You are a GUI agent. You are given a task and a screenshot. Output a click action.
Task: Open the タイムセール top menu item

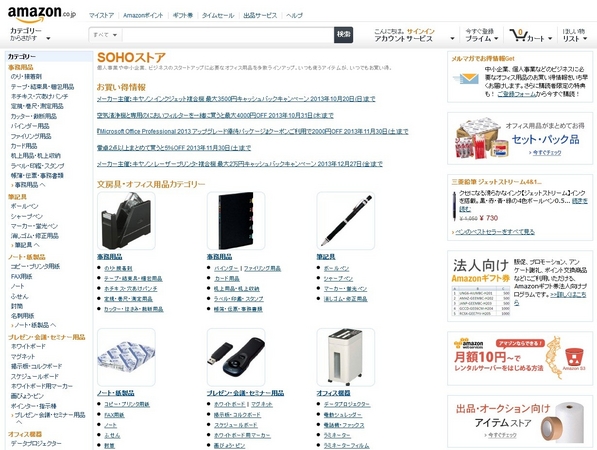coord(218,15)
